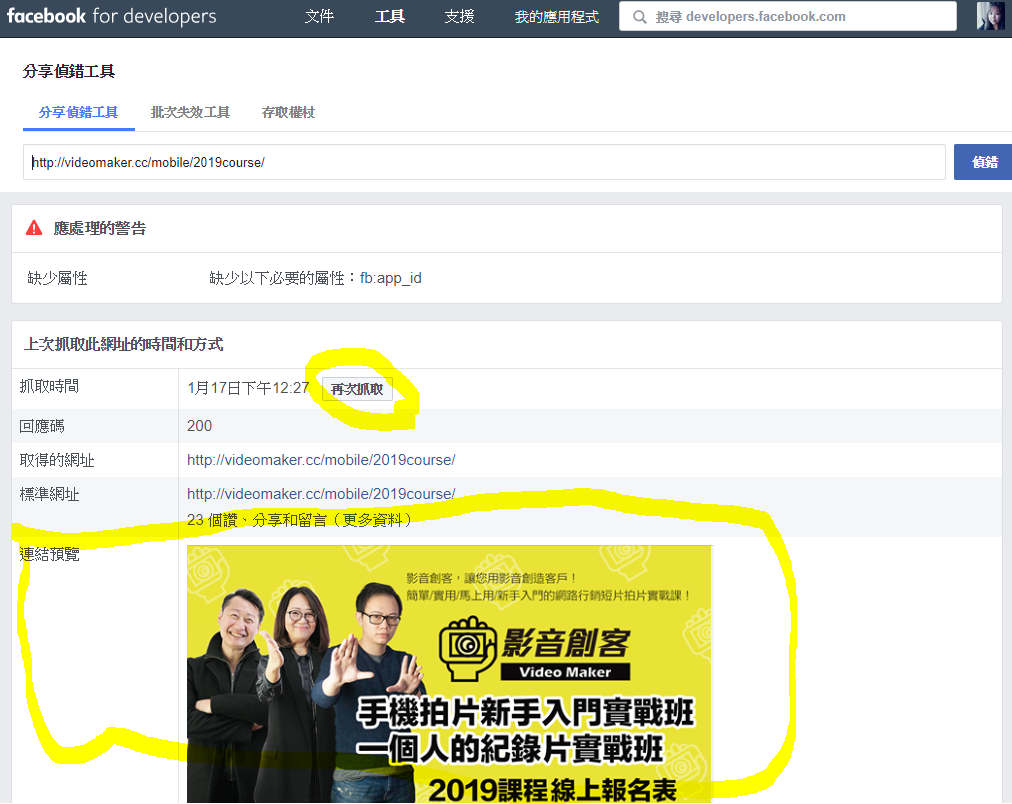Switch to the 批次失效工具 tab
This screenshot has height=804, width=1012.
tap(190, 112)
